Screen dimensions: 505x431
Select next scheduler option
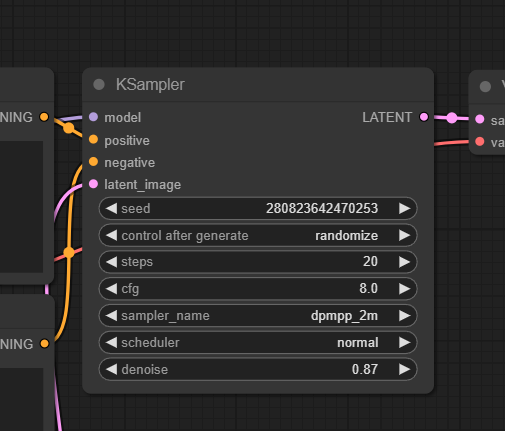coord(404,342)
